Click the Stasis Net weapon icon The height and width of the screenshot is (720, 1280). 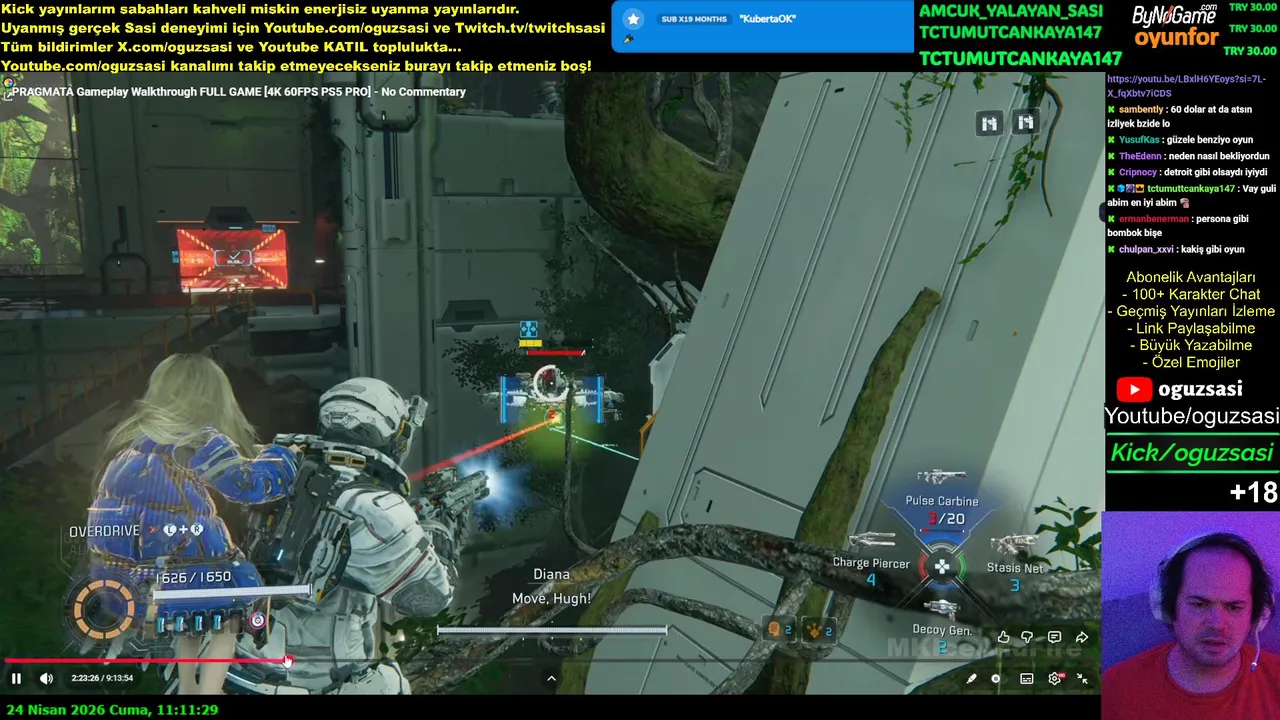coord(1014,545)
